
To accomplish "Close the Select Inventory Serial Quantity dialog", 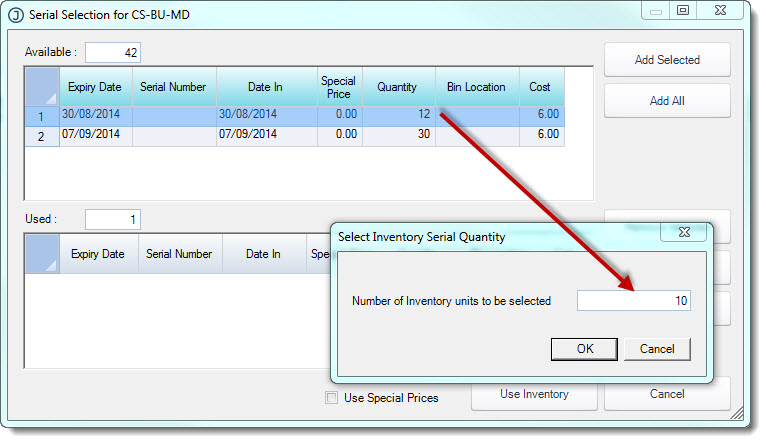I will (684, 232).
